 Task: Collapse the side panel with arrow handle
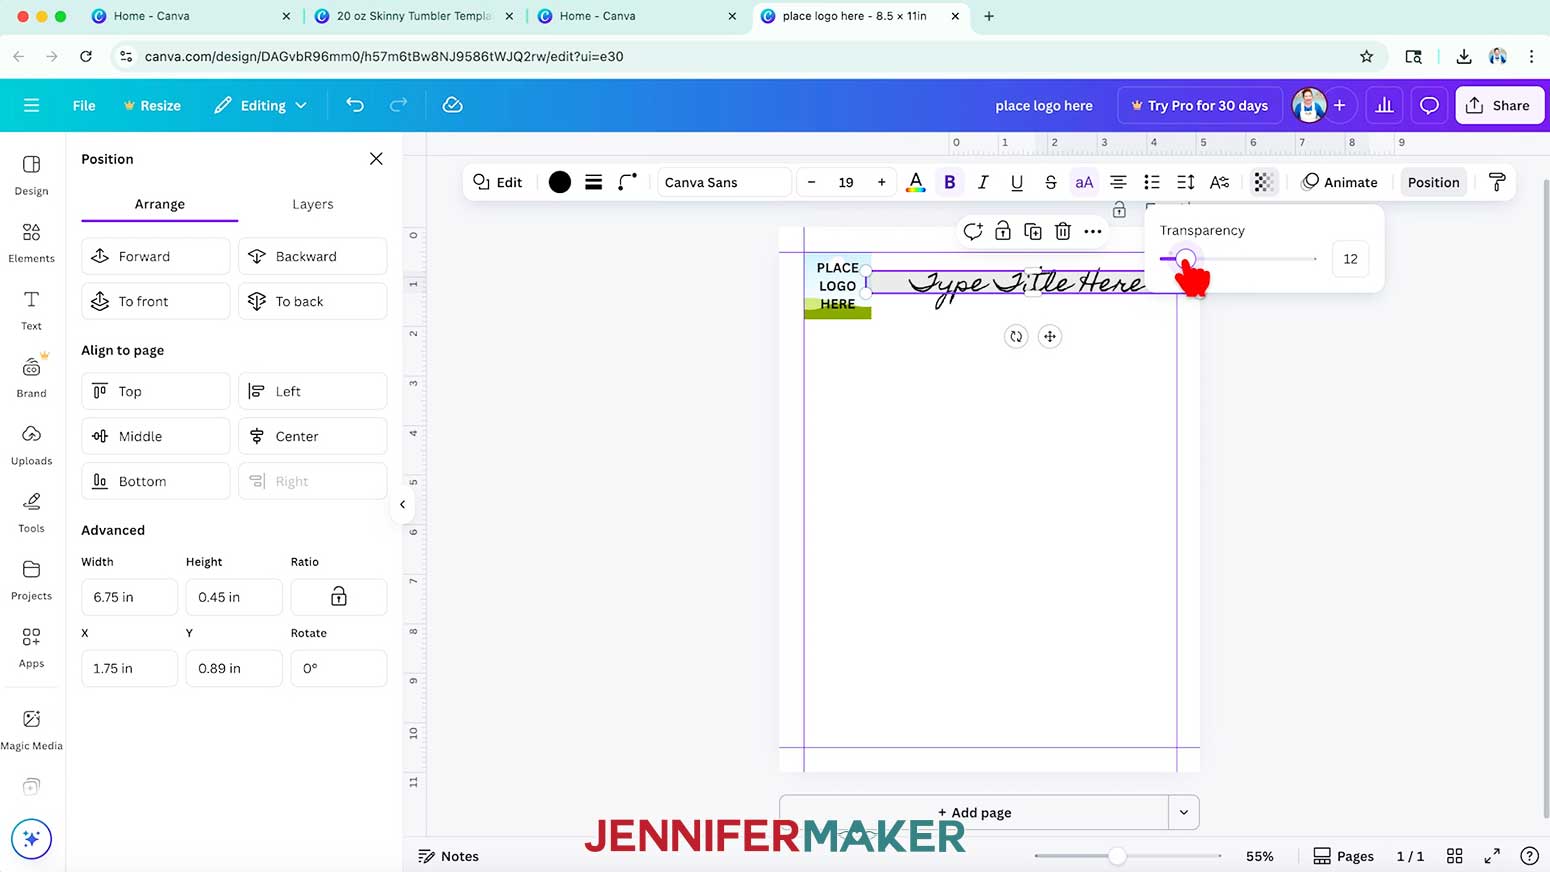(x=402, y=504)
